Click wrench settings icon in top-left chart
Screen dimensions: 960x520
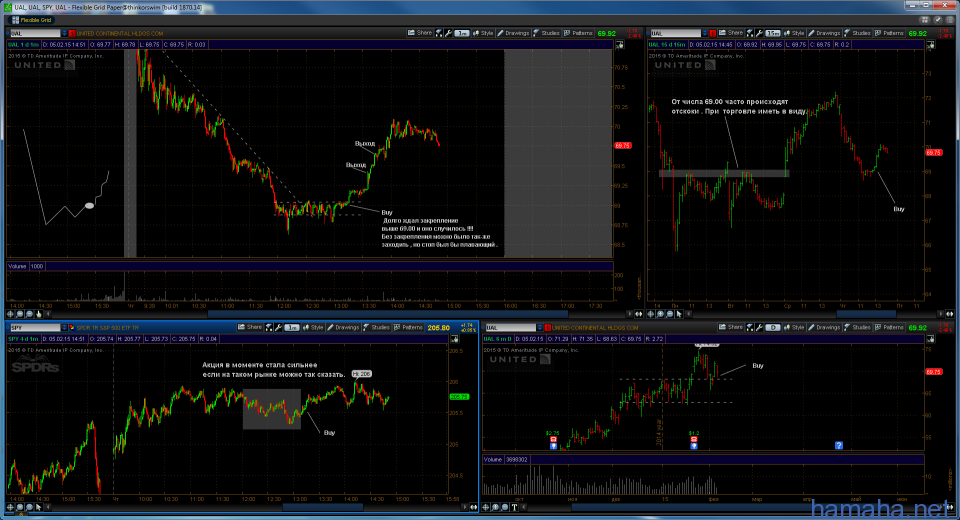click(449, 33)
